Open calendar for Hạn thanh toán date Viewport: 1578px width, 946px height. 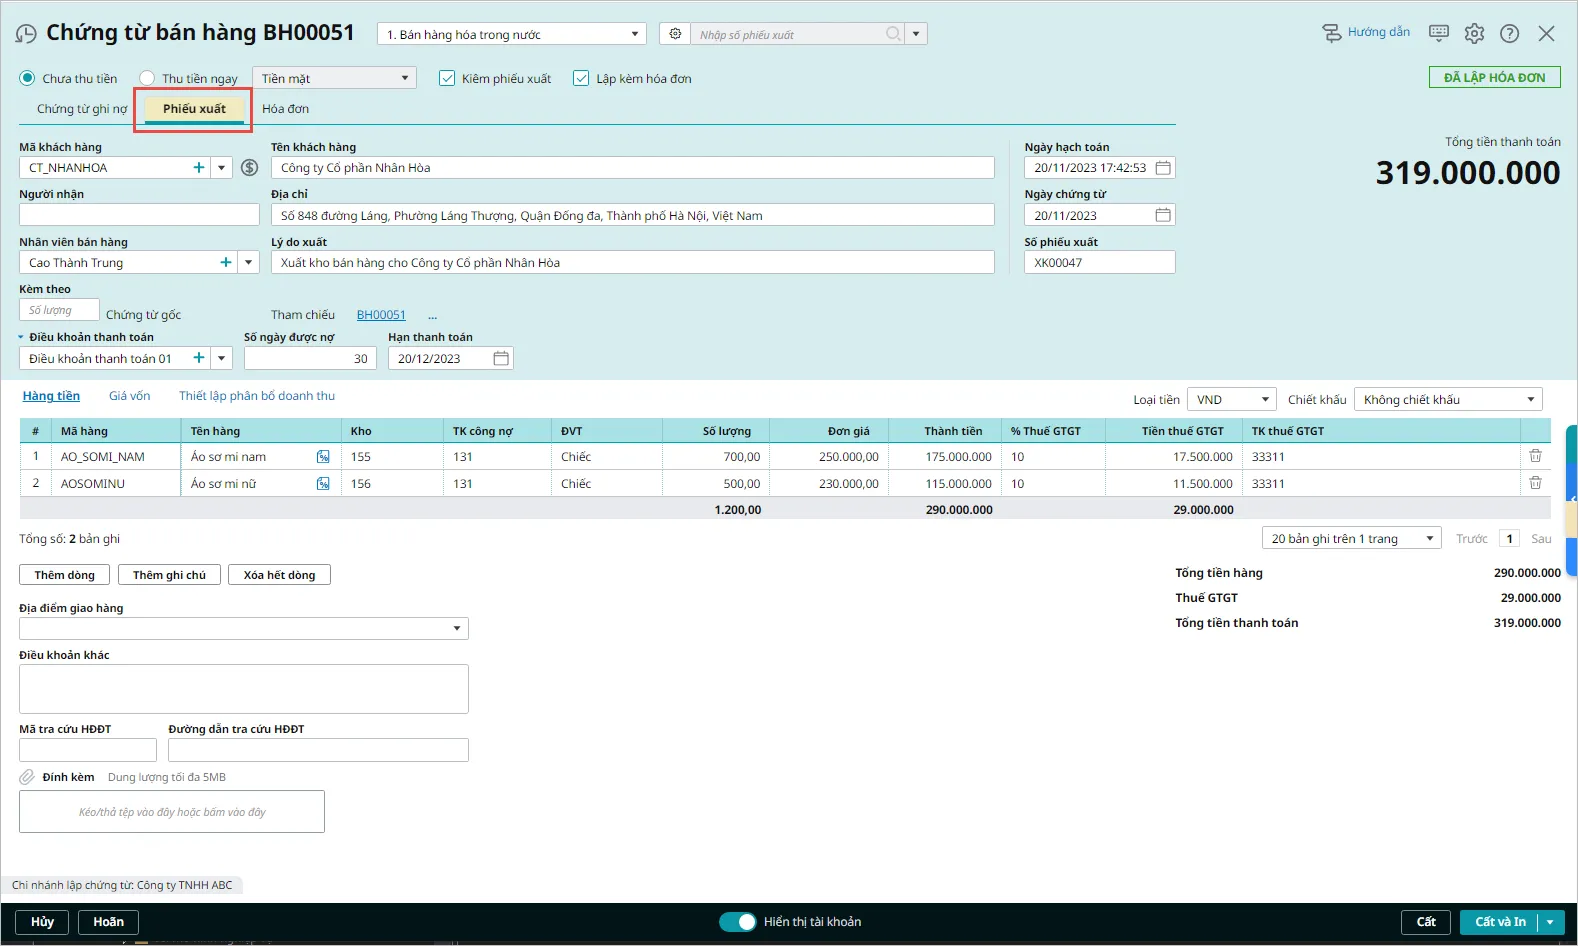[x=501, y=359]
